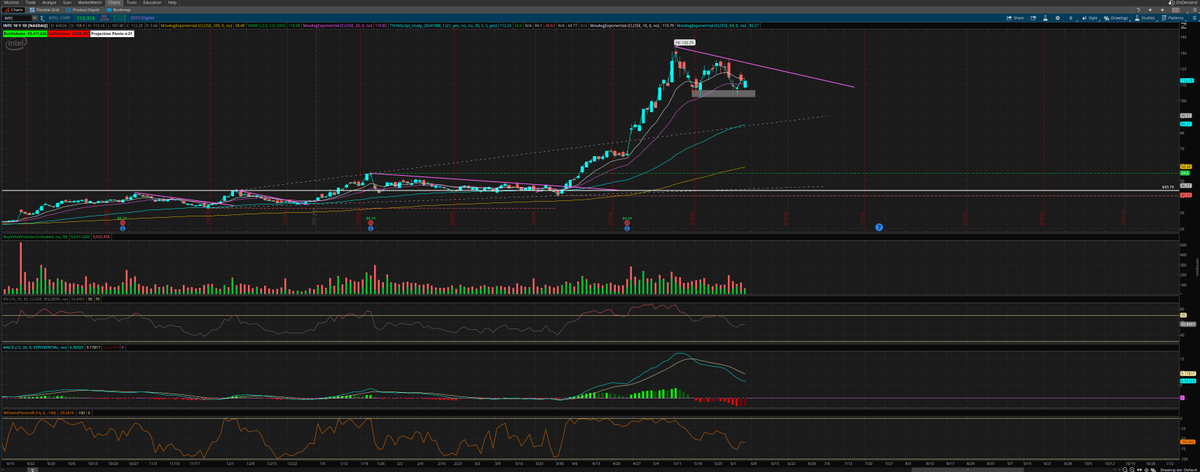Click the INTEL CORP company name
This screenshot has width=1200, height=472.
[x=60, y=17]
